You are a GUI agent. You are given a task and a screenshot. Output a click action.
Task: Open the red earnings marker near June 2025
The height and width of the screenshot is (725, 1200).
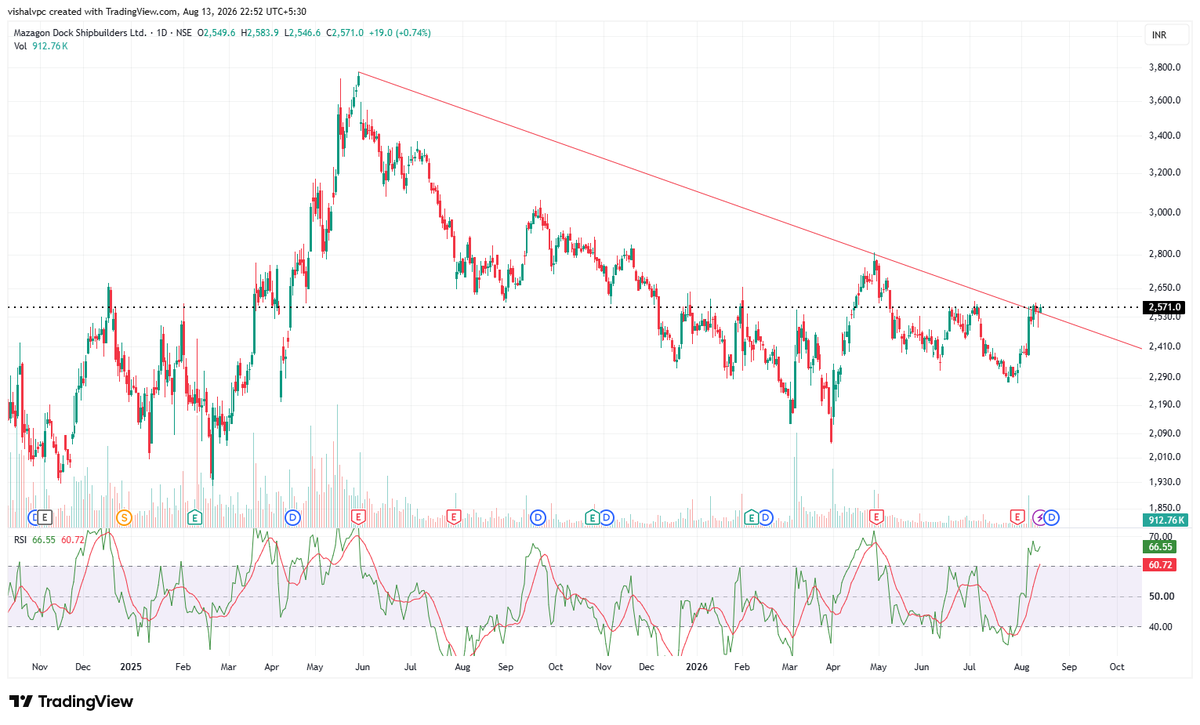[x=358, y=517]
